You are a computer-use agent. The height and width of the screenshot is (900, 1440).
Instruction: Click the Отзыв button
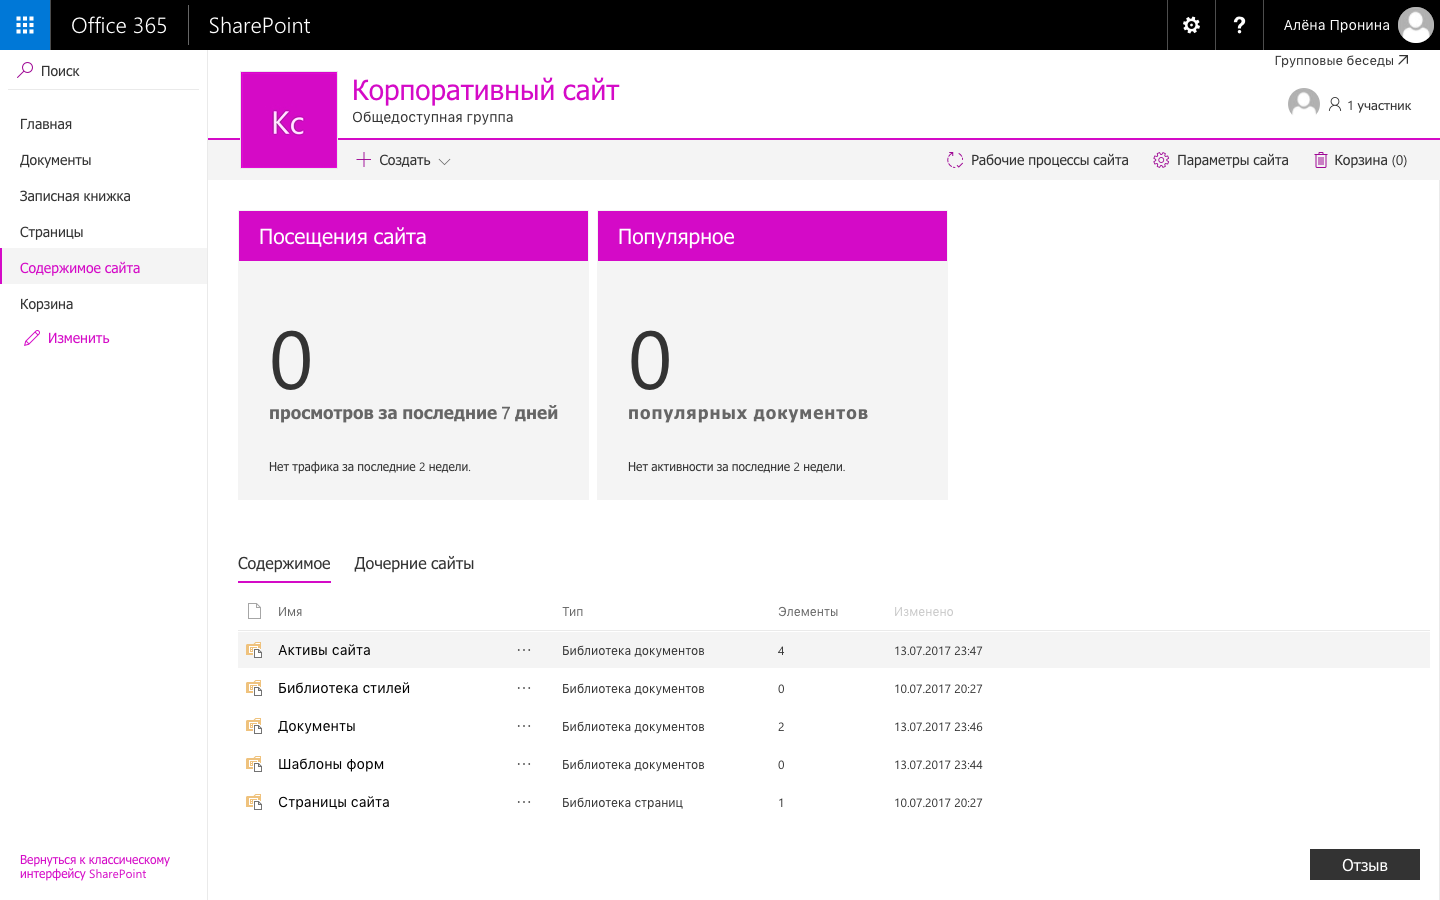1364,864
